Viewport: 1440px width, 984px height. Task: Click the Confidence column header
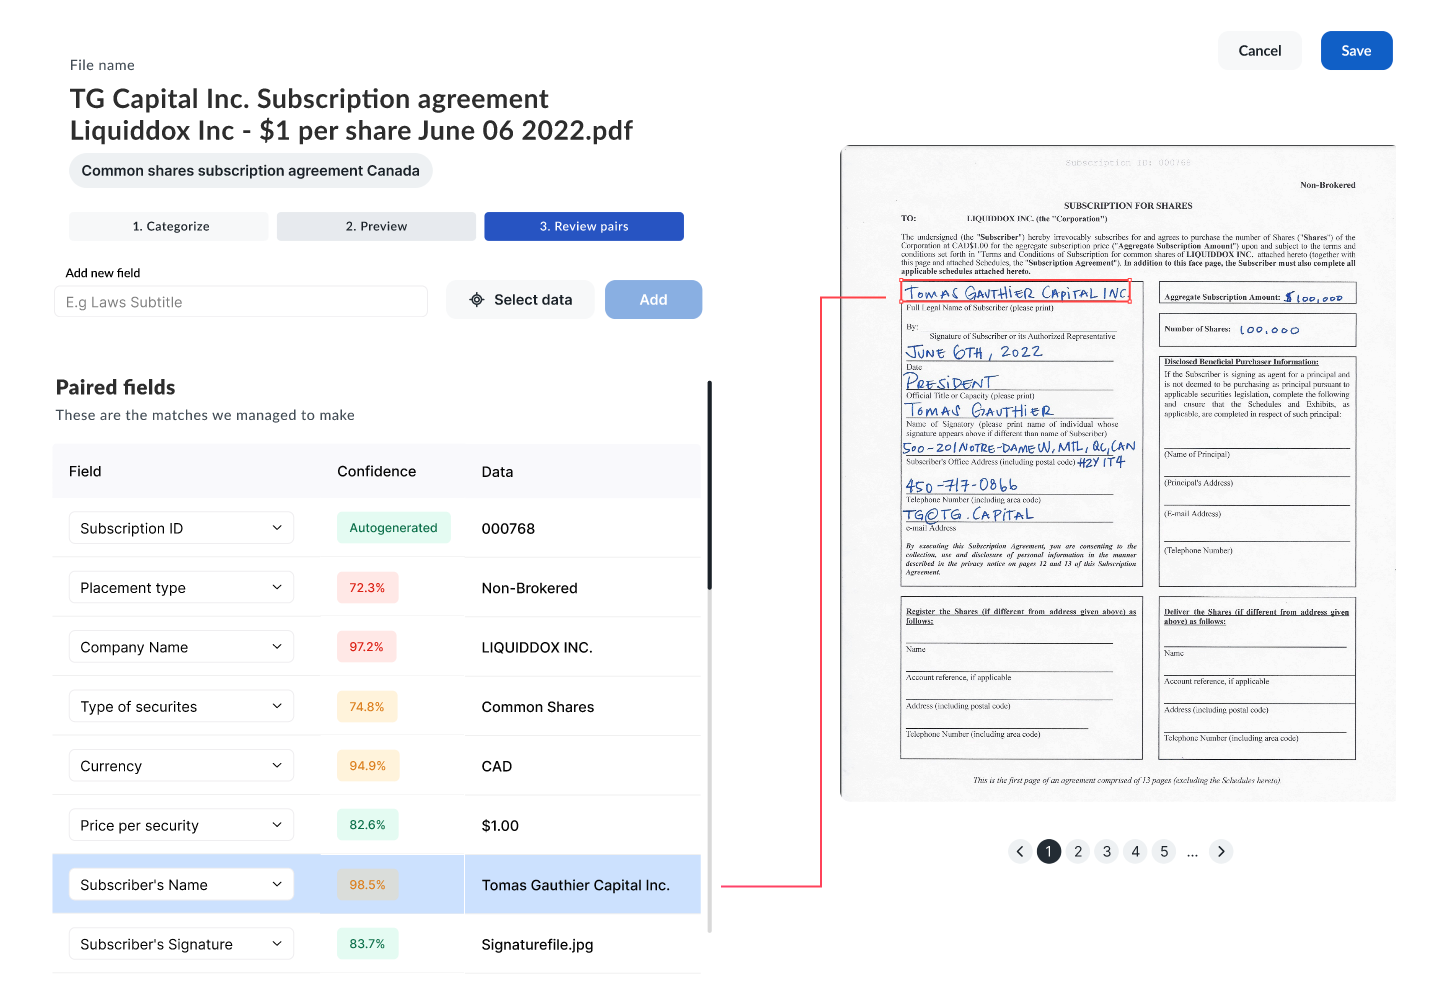click(x=377, y=472)
